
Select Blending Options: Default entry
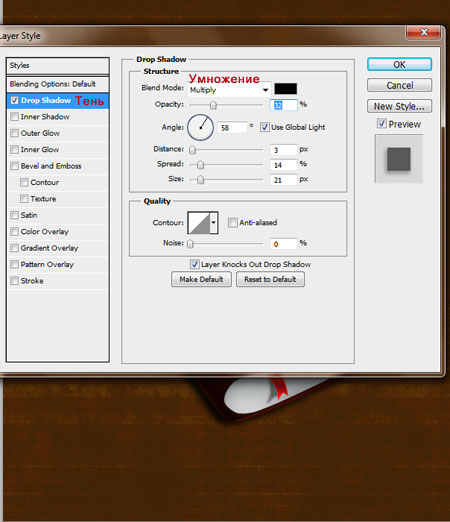tap(58, 84)
